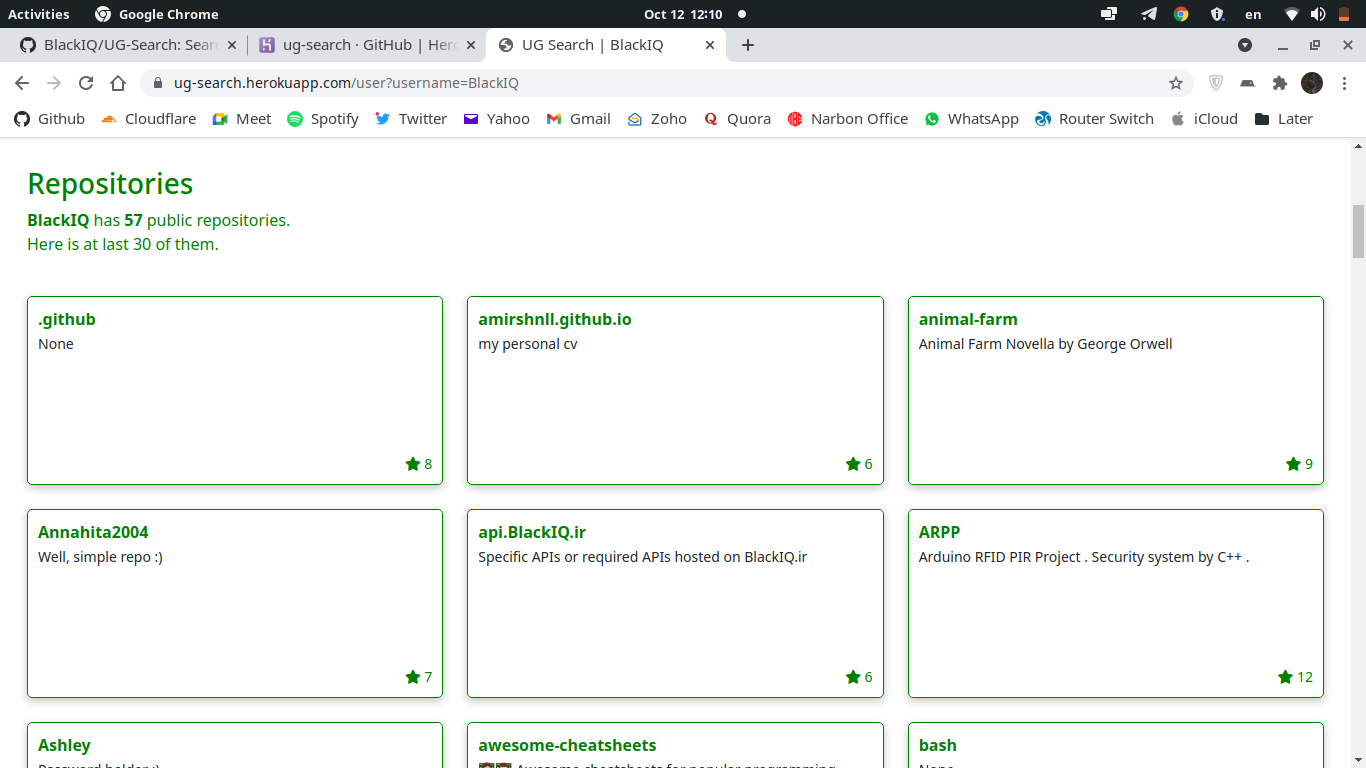Click the Telegram tray icon
This screenshot has width=1366, height=768.
tap(1149, 14)
